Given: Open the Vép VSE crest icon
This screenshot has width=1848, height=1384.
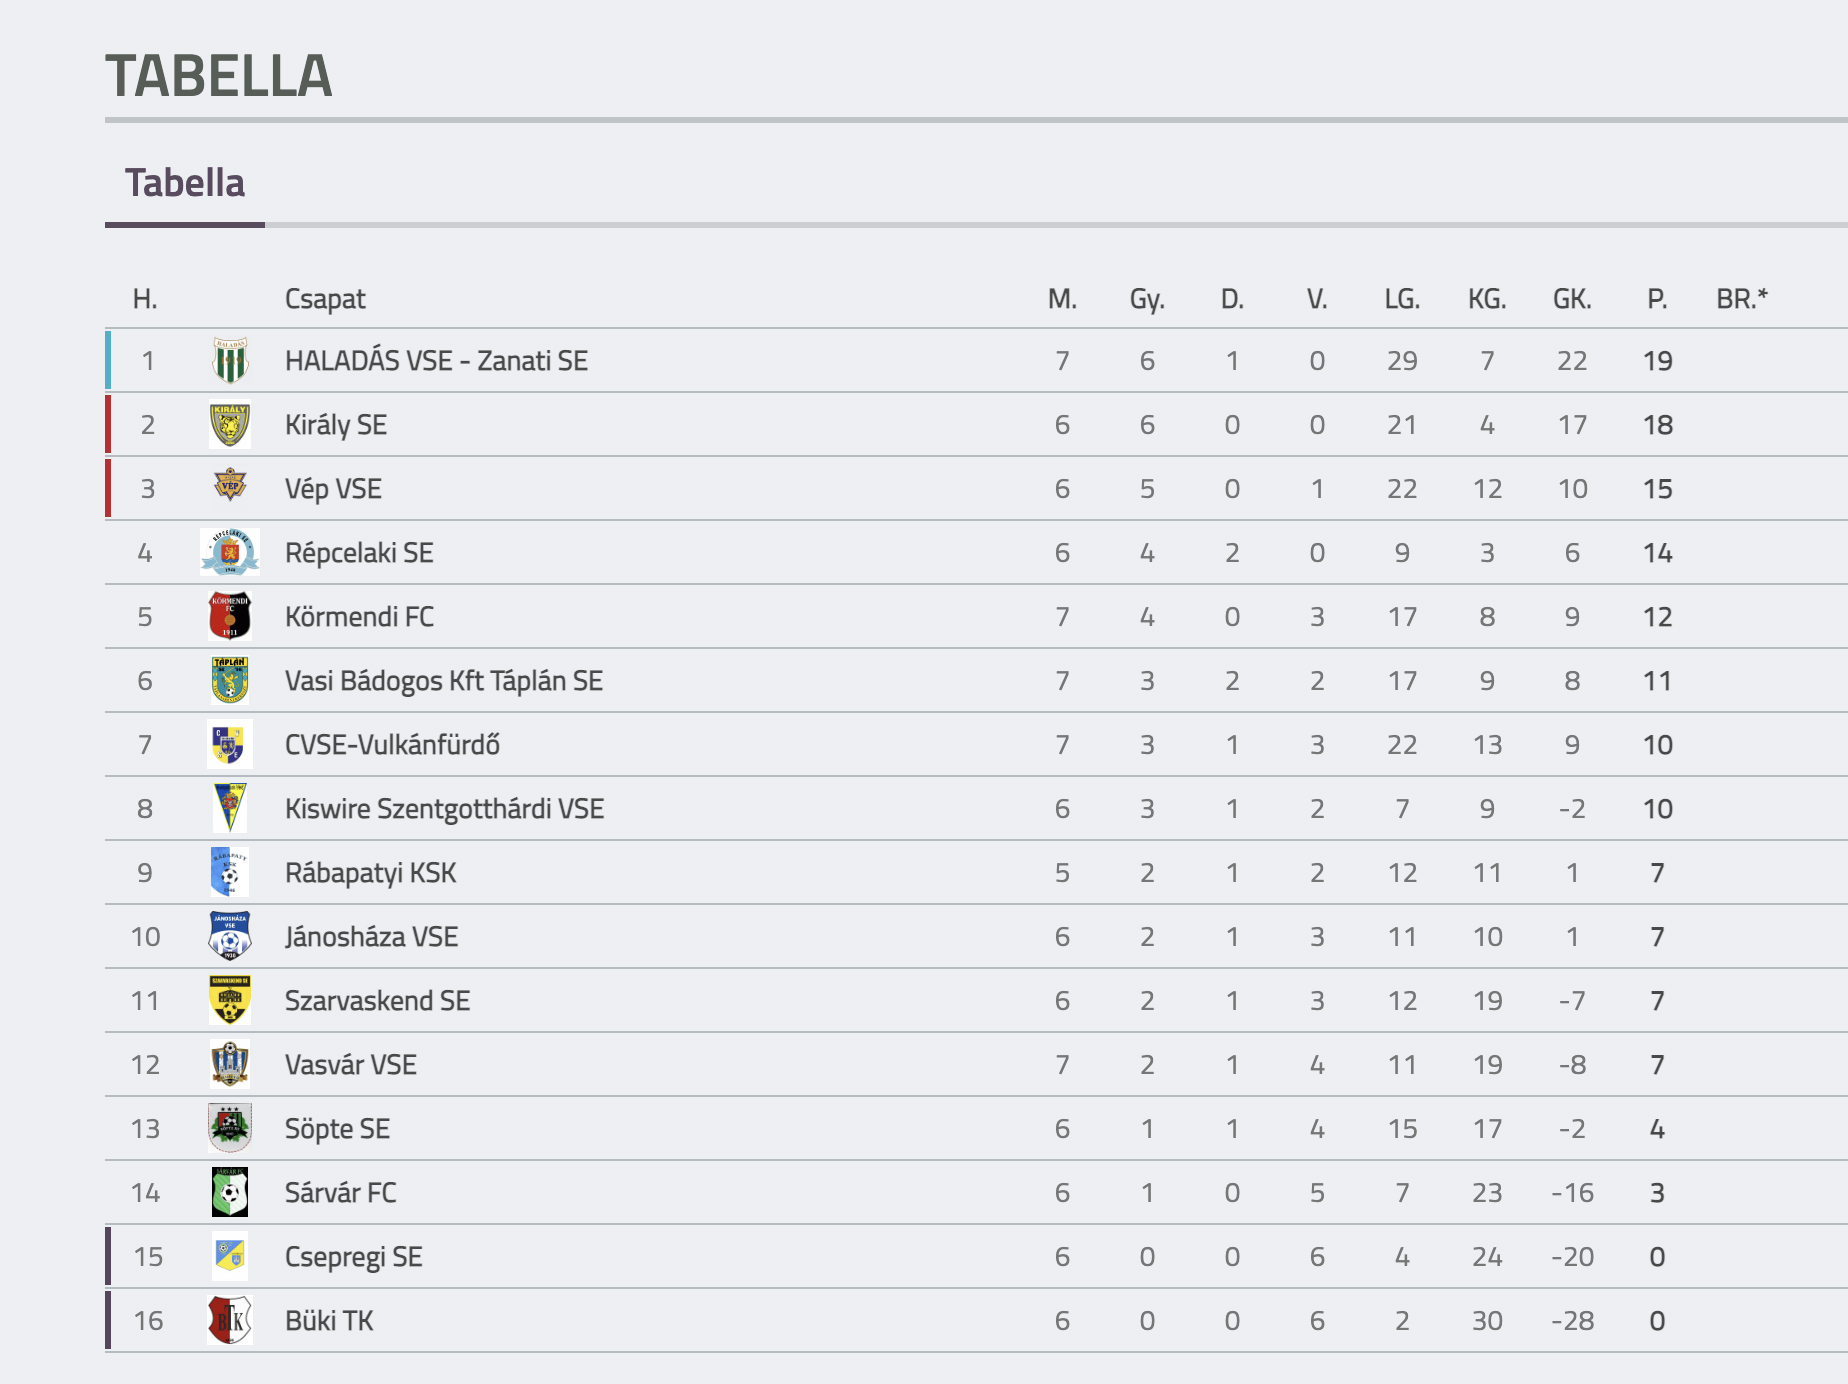Looking at the screenshot, I should point(230,485).
